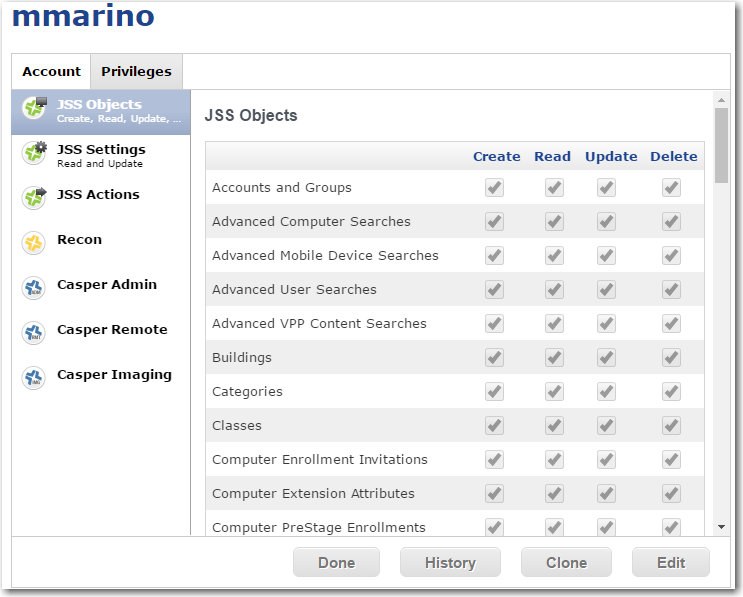Toggle Delete checkbox for Computer Enrollment Invitations
743x597 pixels.
coord(671,460)
